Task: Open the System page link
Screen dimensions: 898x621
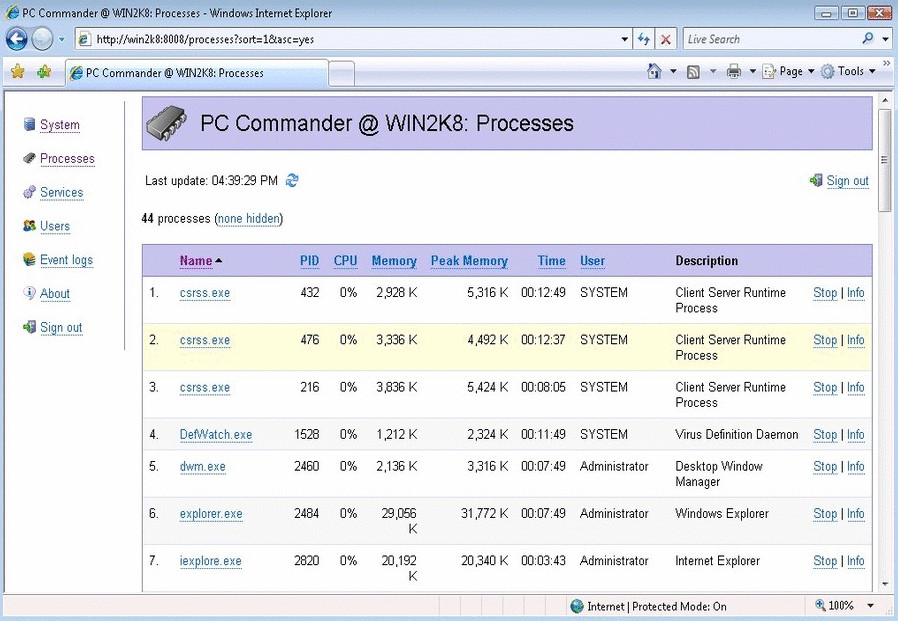Action: pos(60,125)
